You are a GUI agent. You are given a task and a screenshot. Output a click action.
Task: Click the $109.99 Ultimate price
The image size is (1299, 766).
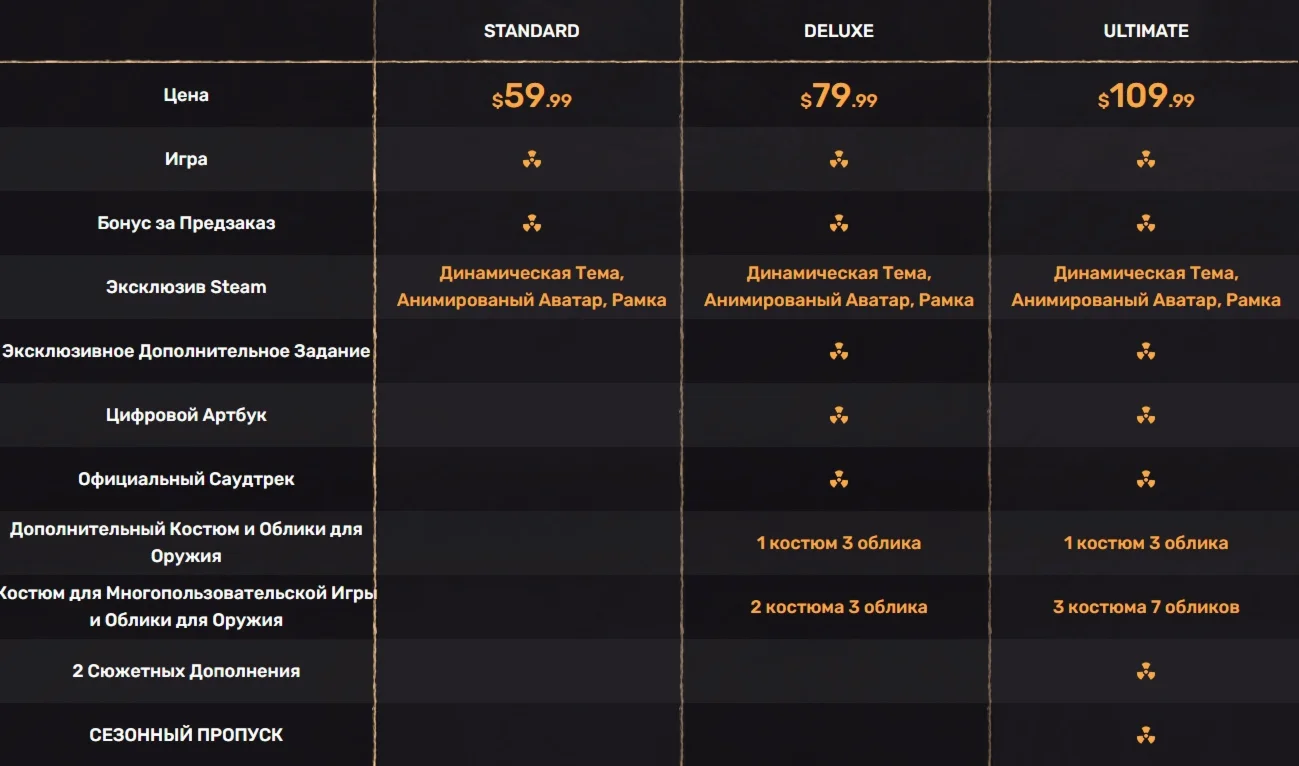1146,96
